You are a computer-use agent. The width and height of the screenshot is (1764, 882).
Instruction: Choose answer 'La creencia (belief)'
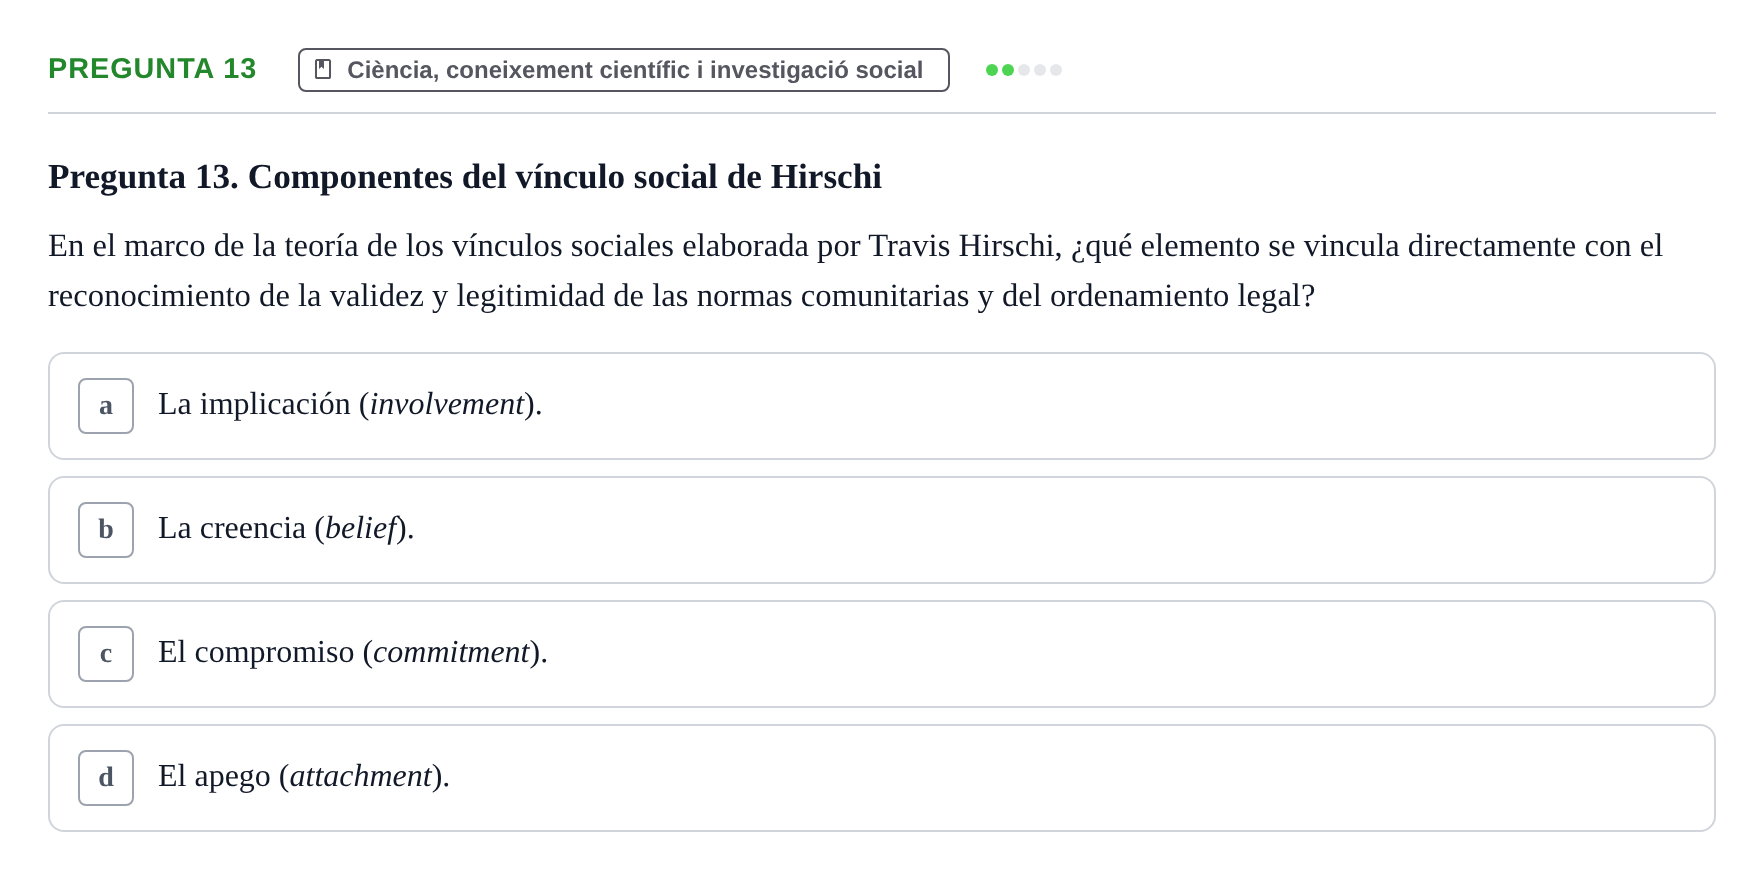[882, 530]
